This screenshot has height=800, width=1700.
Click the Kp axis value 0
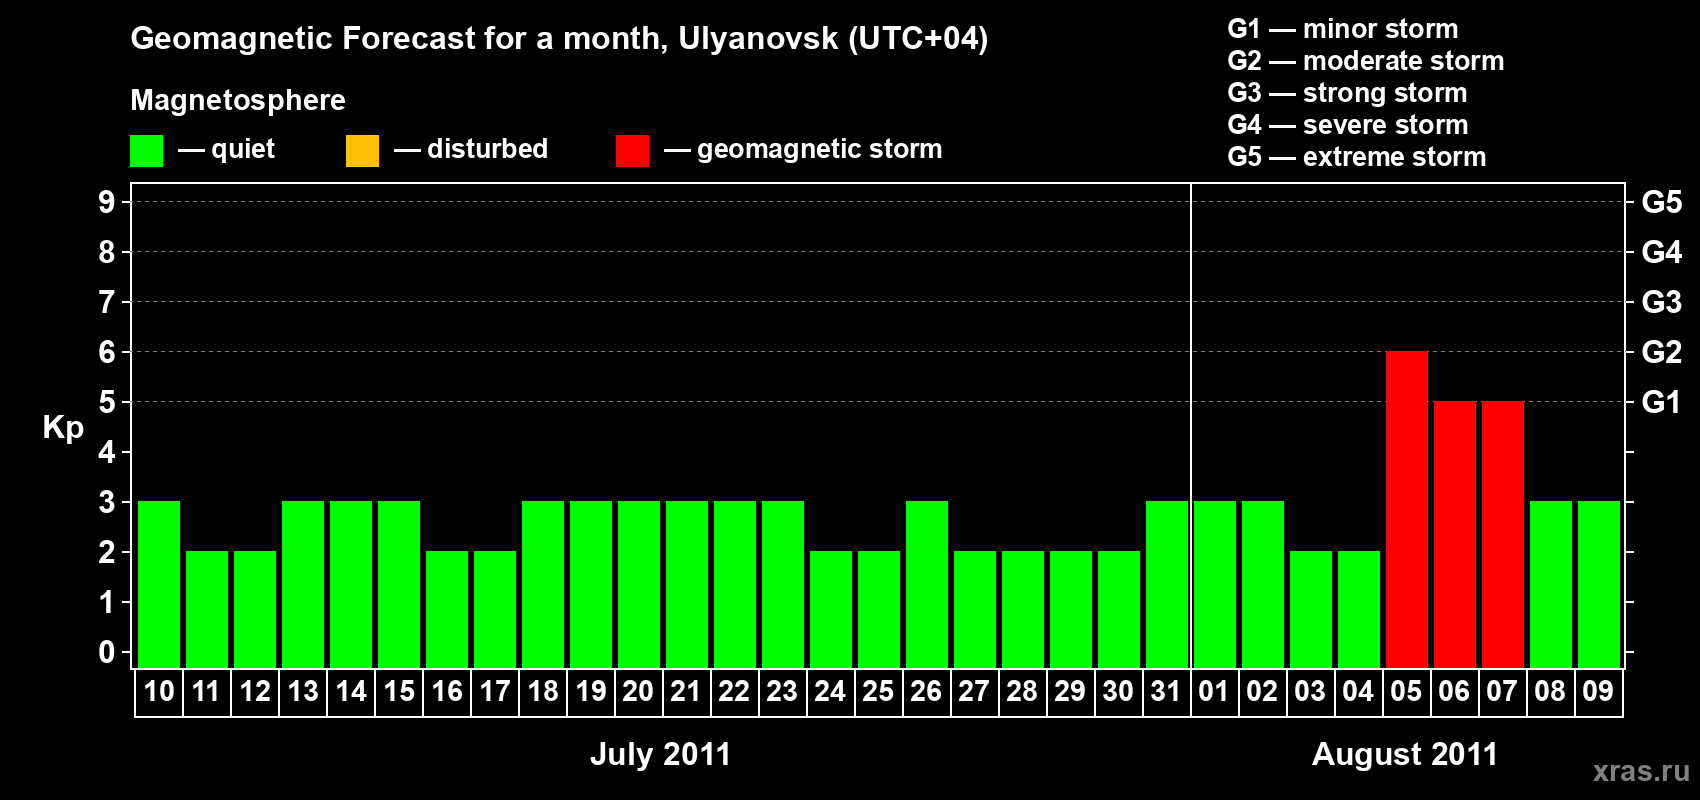[107, 652]
